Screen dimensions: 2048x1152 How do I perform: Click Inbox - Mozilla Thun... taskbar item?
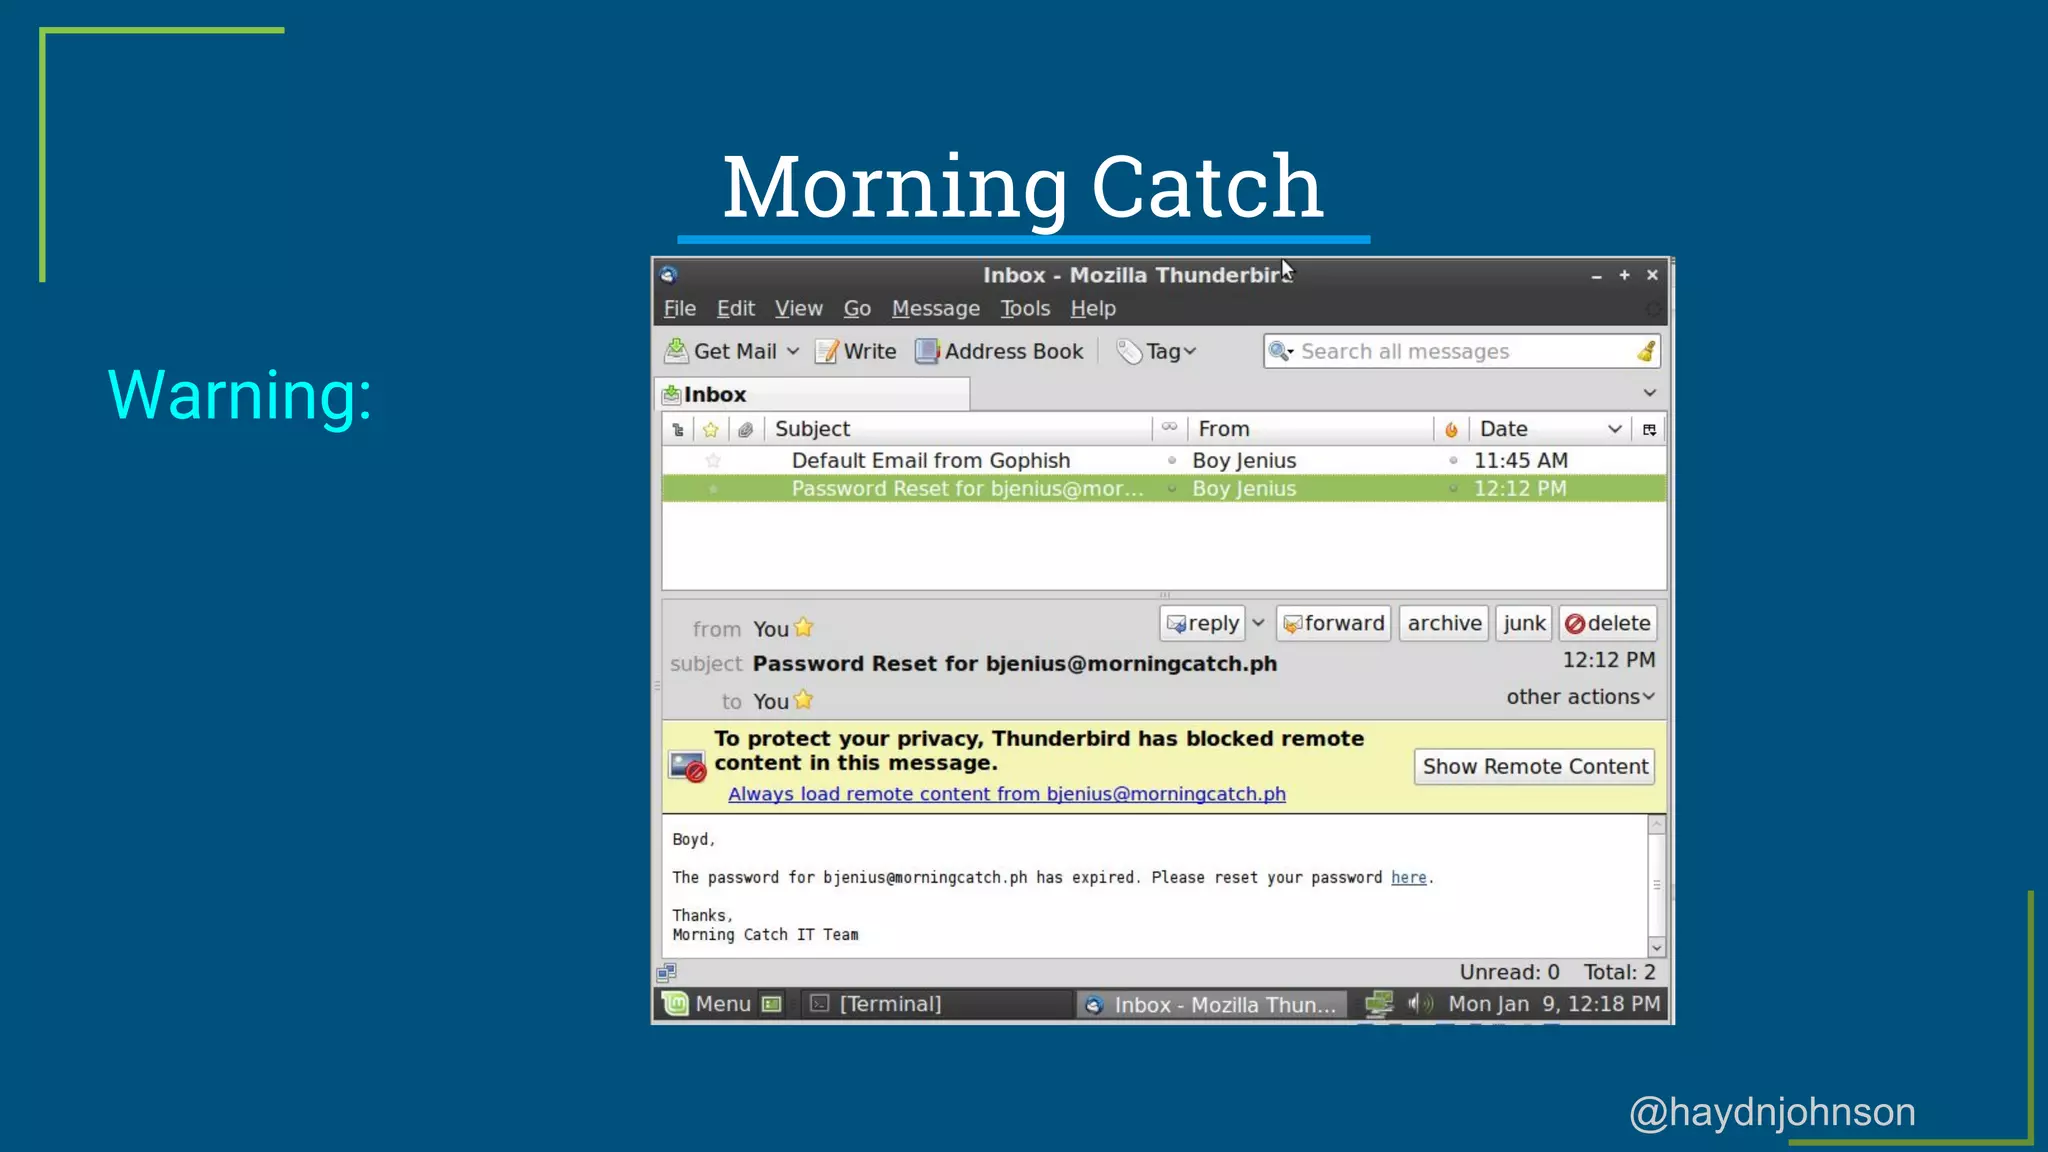1211,1004
